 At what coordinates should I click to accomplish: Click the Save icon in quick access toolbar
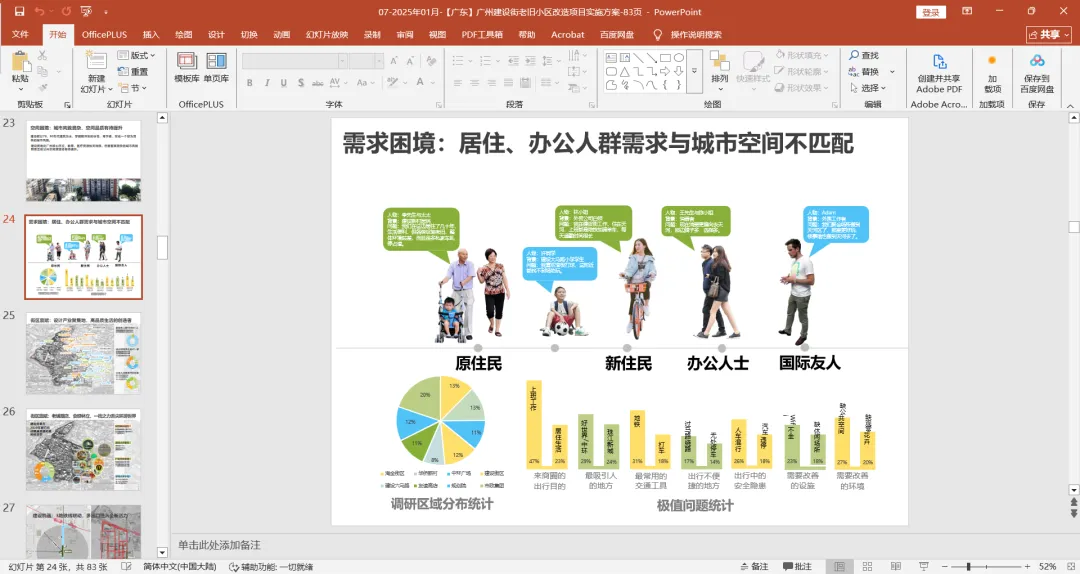pos(19,12)
